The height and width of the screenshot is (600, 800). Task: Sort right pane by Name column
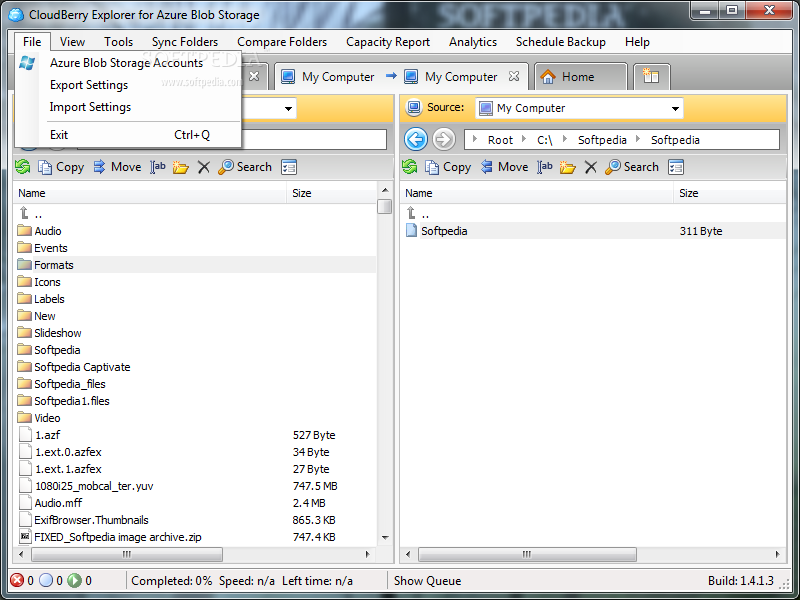point(537,193)
